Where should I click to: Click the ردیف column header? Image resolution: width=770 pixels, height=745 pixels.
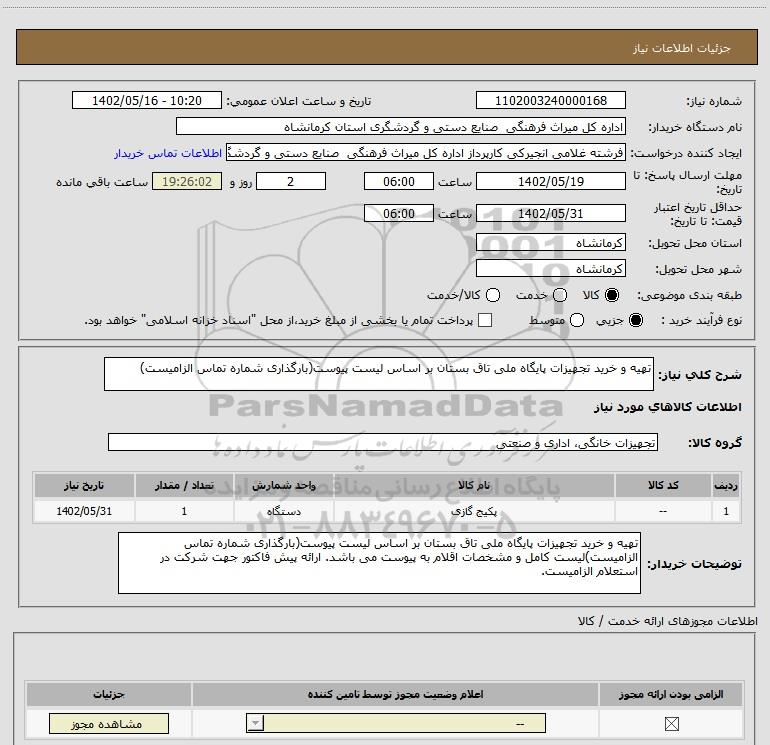click(726, 485)
